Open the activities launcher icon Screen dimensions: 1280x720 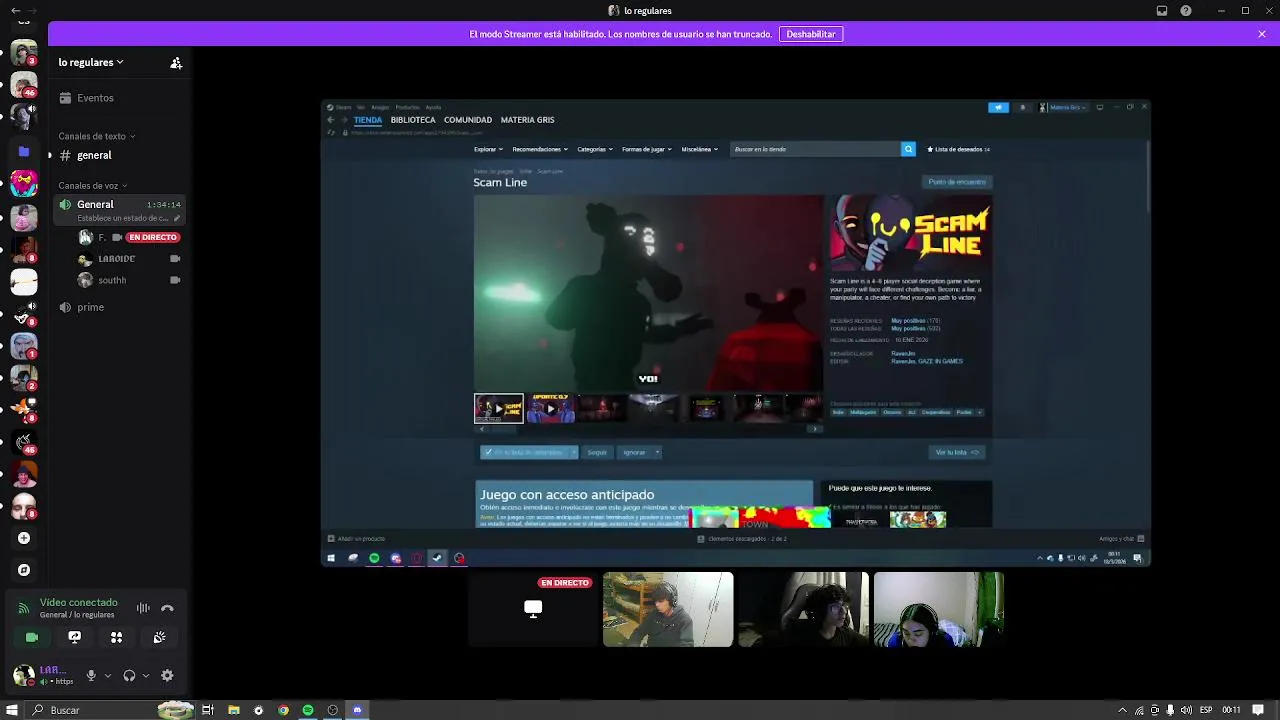(117, 637)
